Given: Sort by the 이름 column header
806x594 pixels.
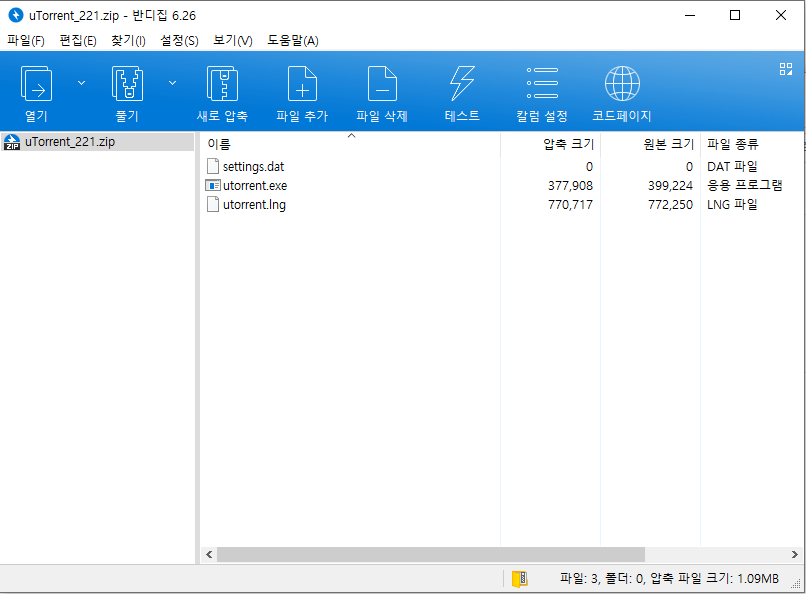Looking at the screenshot, I should point(351,144).
